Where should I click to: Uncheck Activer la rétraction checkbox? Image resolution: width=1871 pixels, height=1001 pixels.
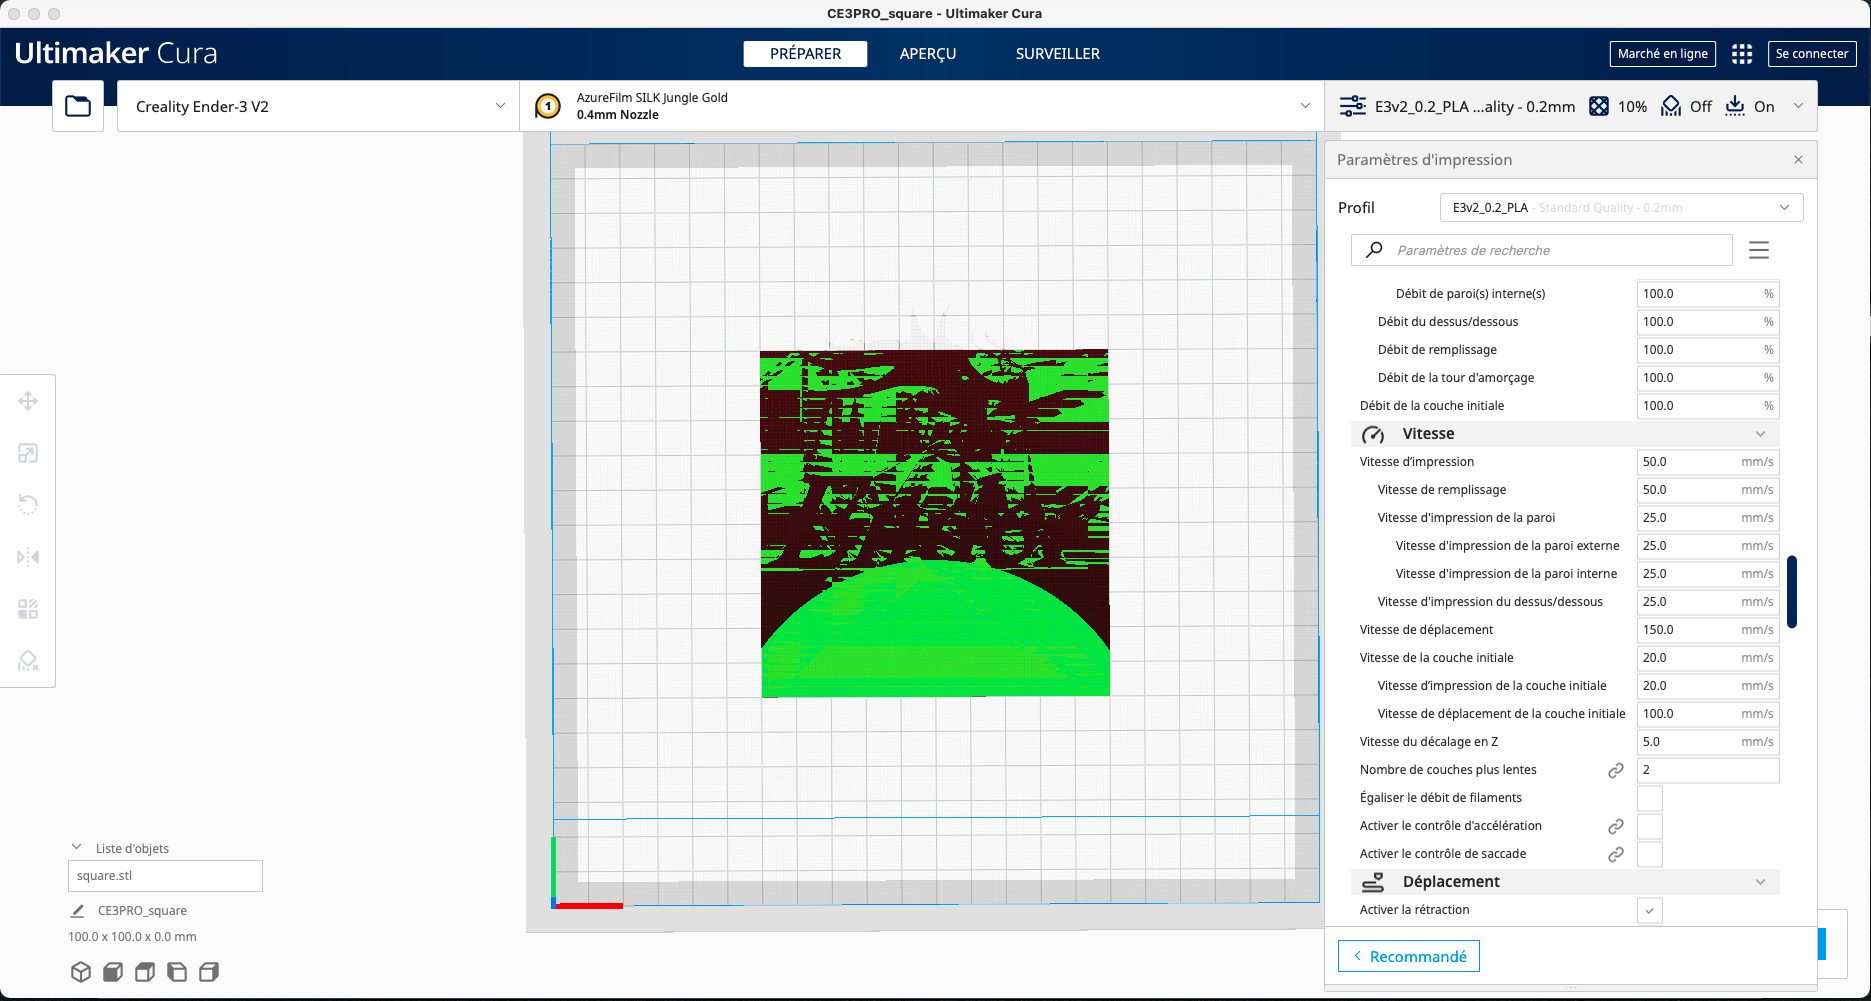click(x=1650, y=910)
